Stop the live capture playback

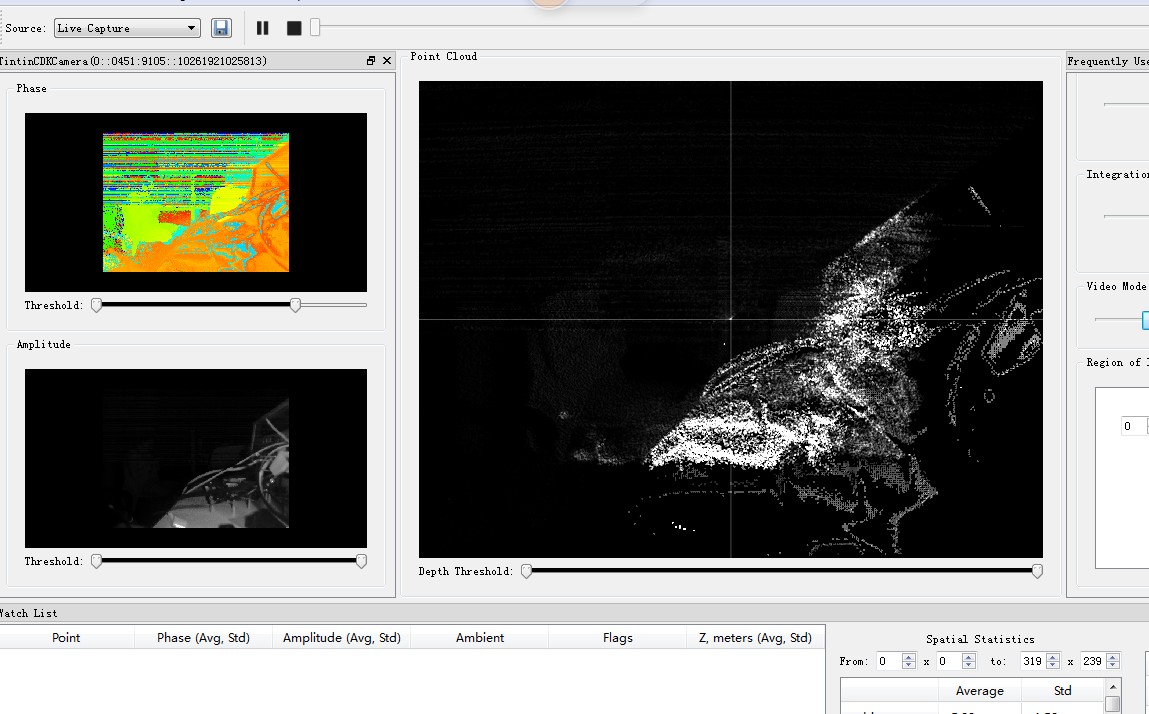coord(294,28)
